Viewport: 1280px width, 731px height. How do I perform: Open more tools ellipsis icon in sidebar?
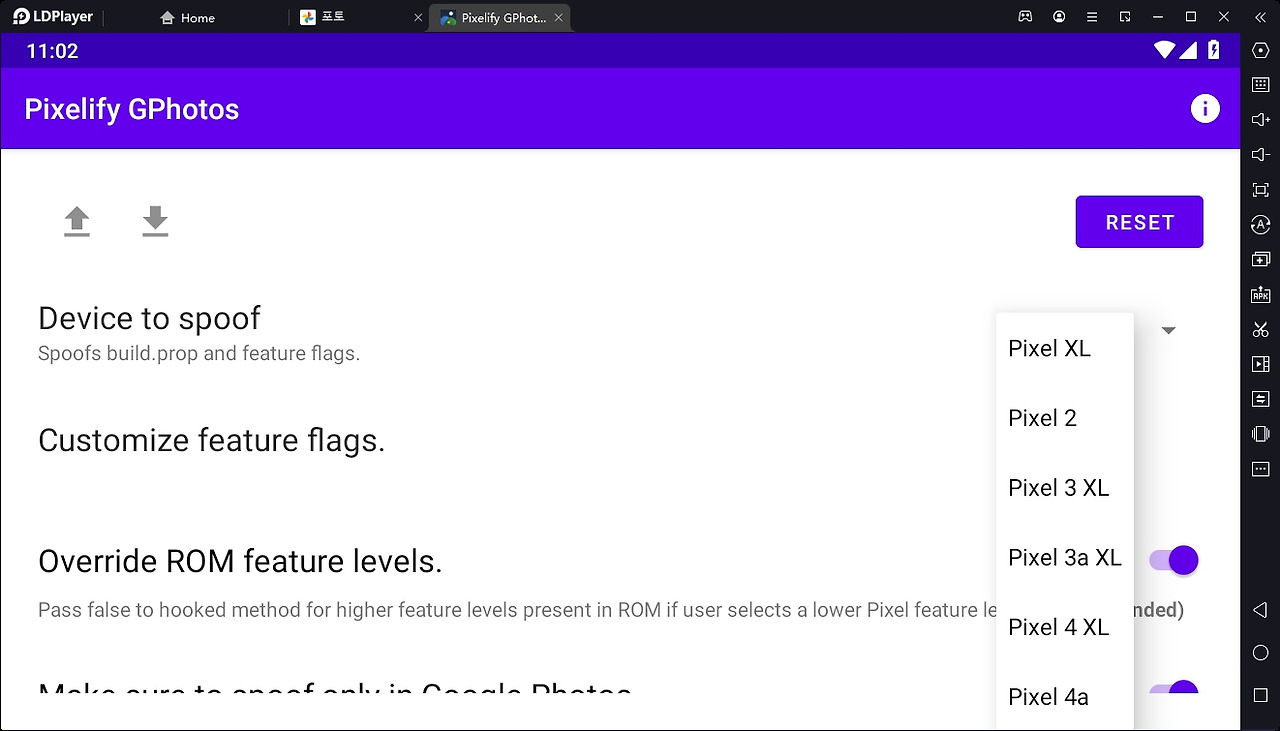(x=1260, y=469)
